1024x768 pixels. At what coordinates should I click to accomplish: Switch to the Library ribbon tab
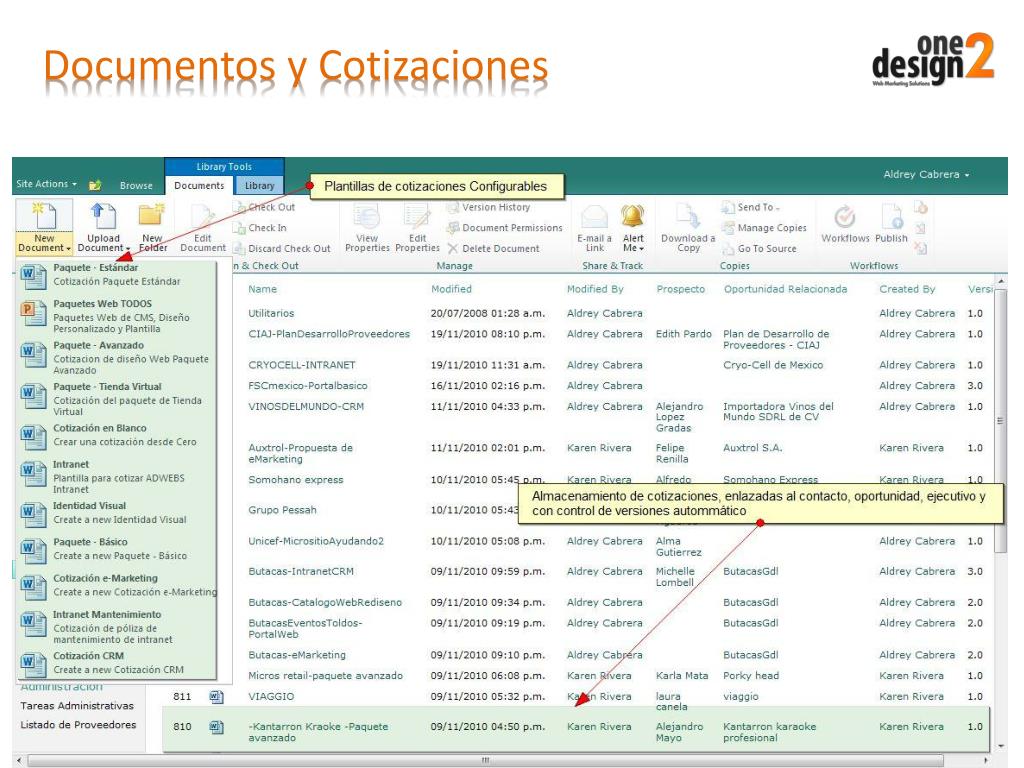click(x=259, y=185)
